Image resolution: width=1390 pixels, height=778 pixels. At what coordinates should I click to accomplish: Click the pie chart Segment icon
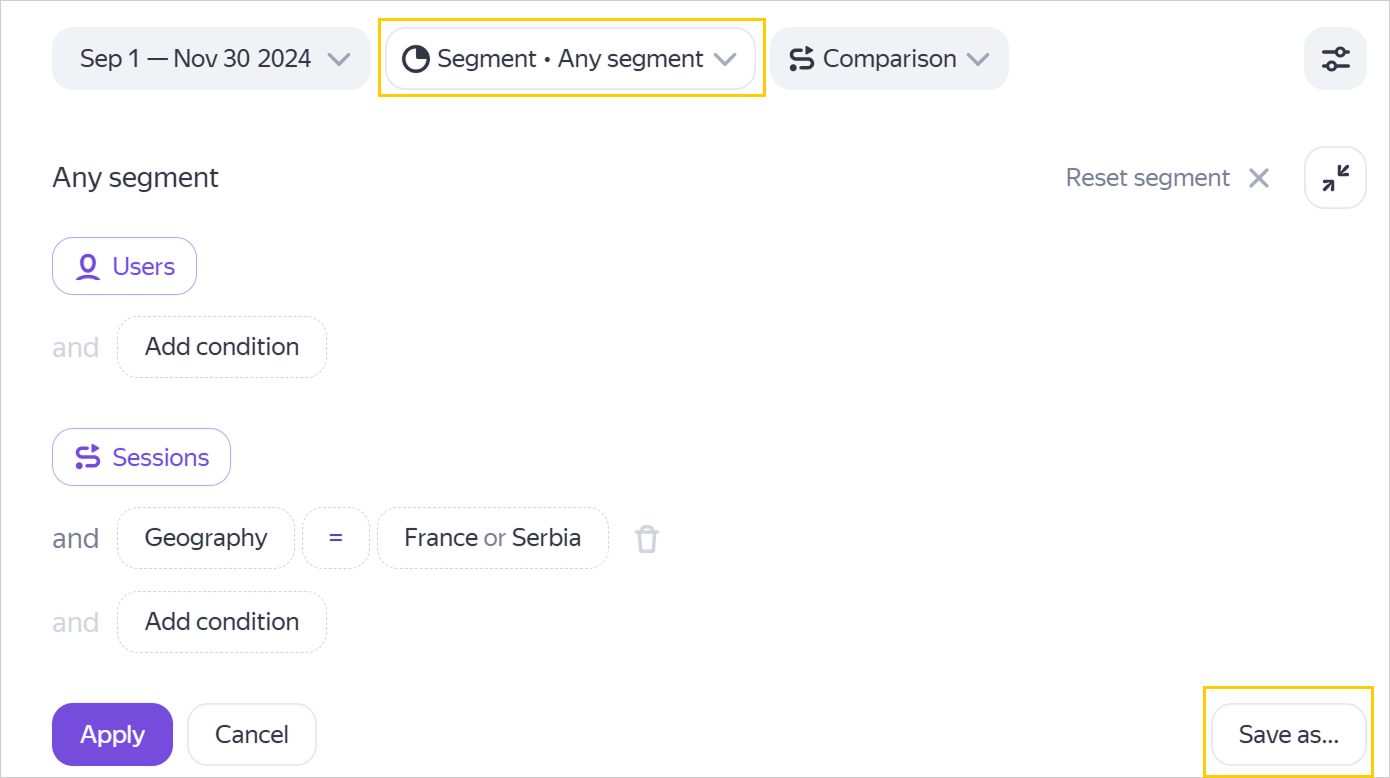pyautogui.click(x=415, y=59)
